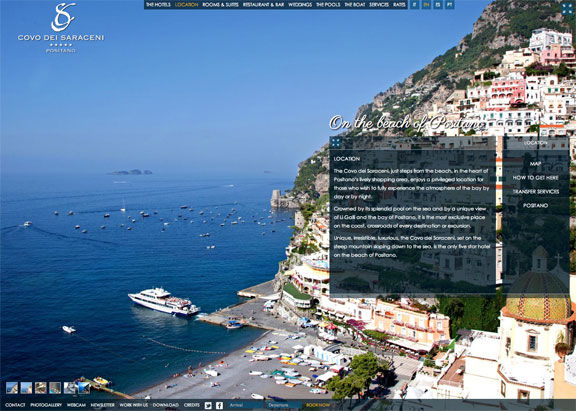Go to Restaurant & Bar menu item
The width and height of the screenshot is (576, 411).
tap(263, 5)
